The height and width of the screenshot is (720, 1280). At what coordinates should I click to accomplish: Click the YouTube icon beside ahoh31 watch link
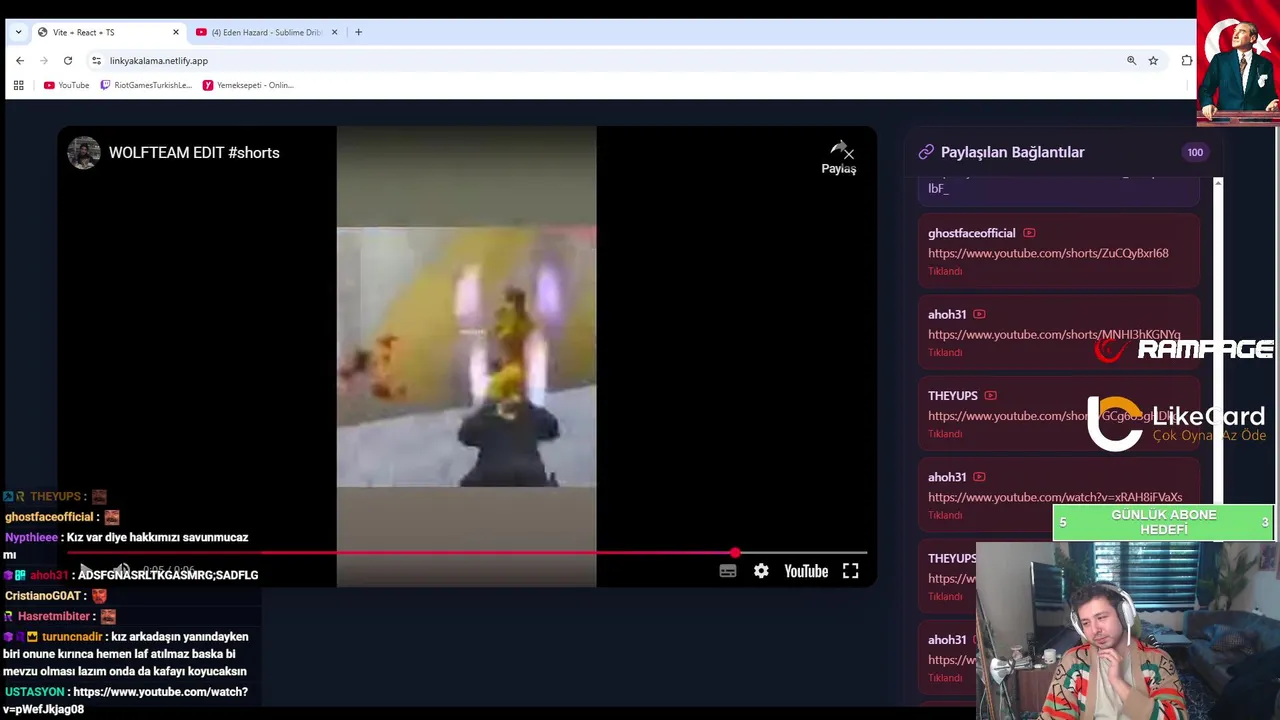pyautogui.click(x=979, y=477)
